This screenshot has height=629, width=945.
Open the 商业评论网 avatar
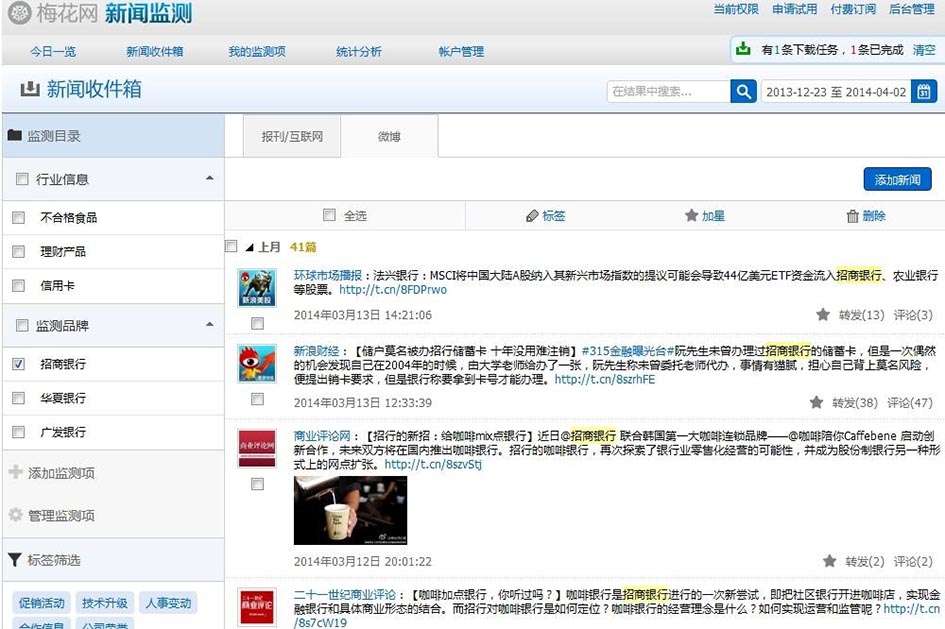[x=257, y=448]
